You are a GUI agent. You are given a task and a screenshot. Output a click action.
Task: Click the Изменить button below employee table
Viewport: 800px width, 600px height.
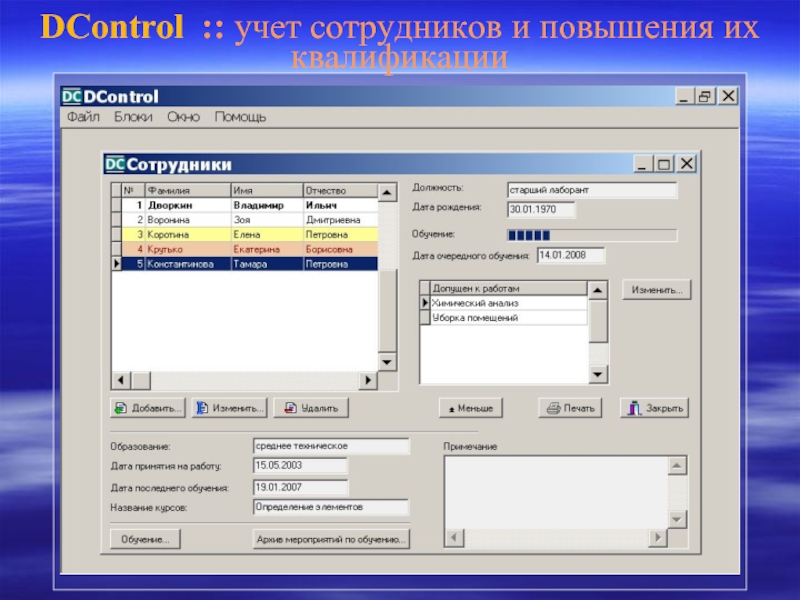pyautogui.click(x=230, y=408)
